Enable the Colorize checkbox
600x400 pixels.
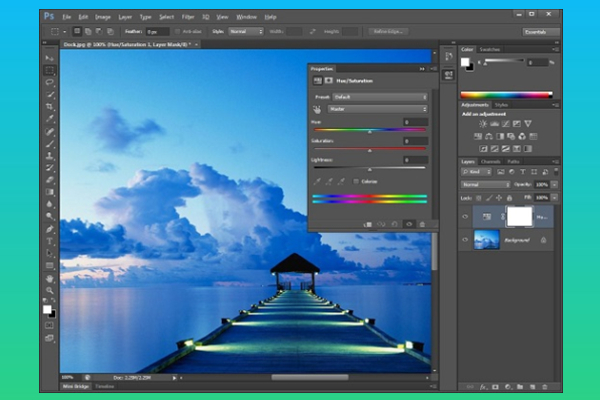355,180
